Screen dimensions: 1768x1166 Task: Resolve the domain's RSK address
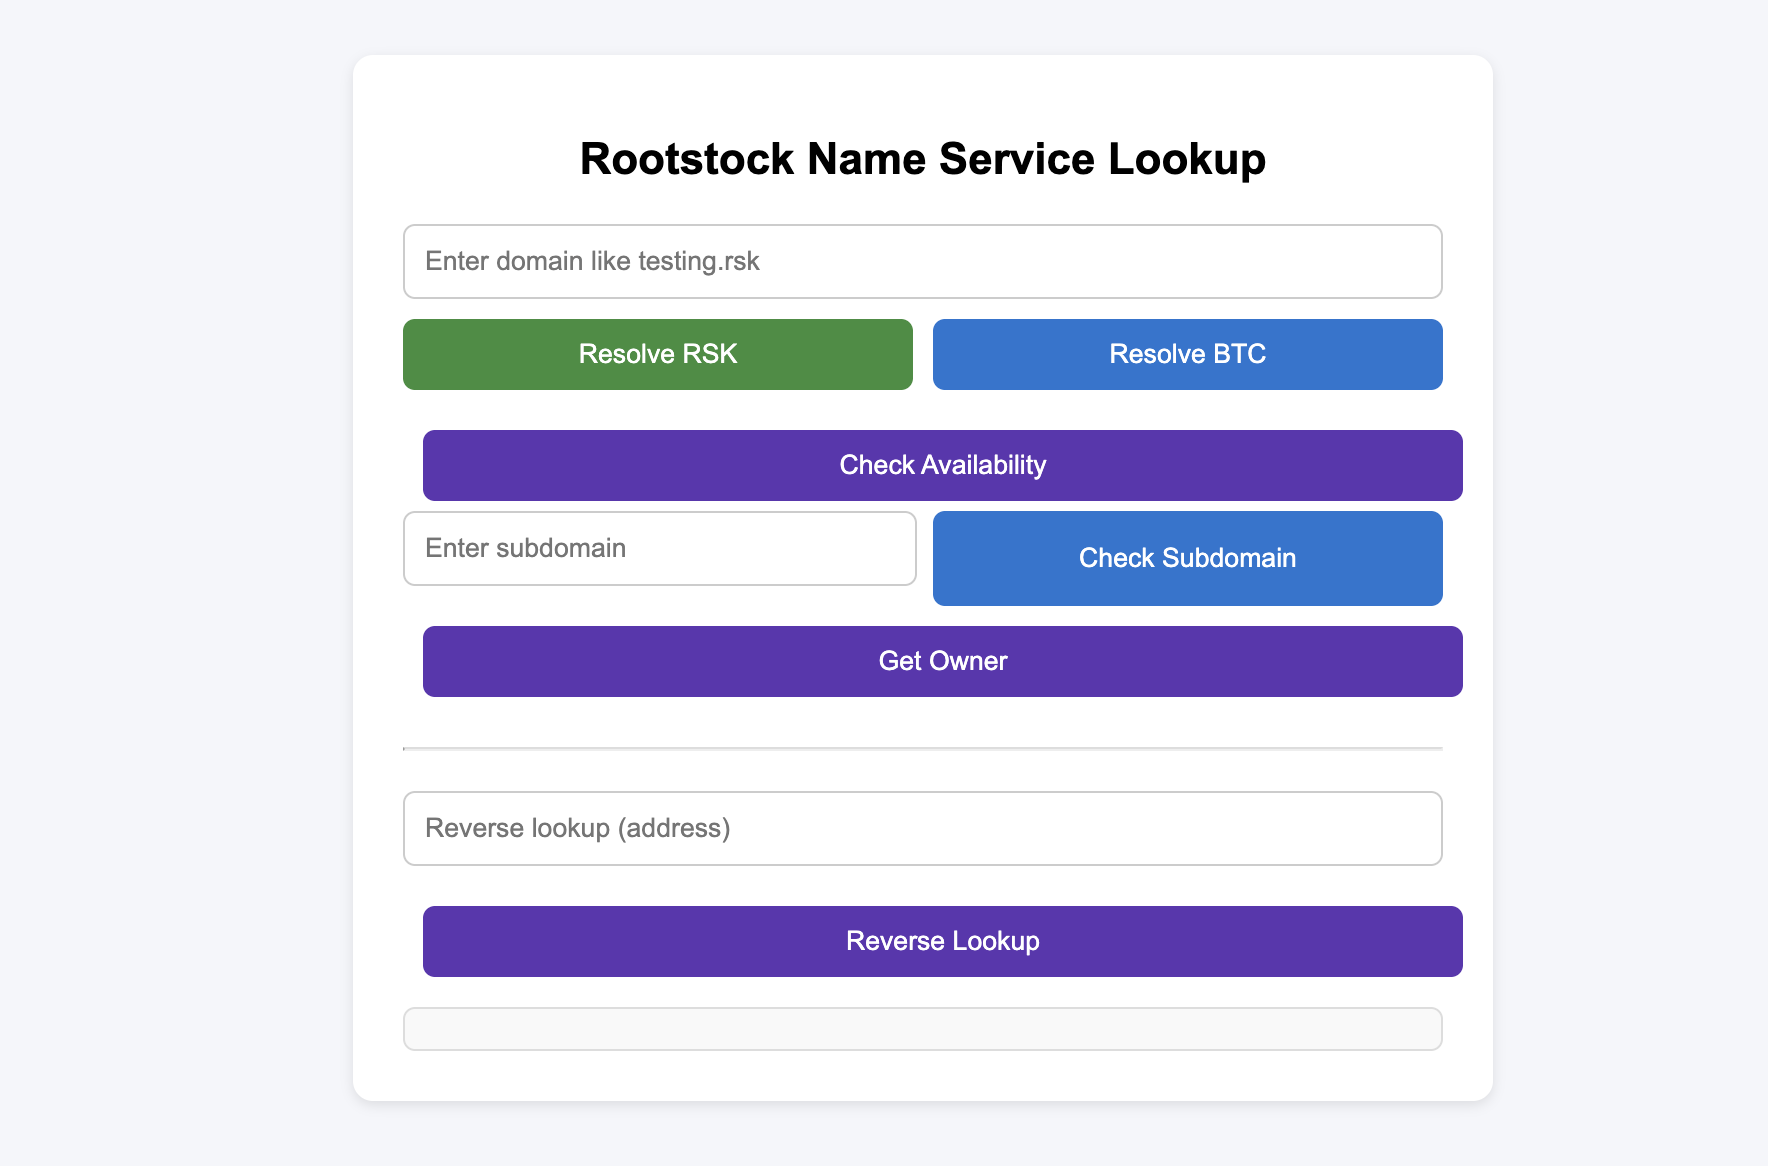pyautogui.click(x=657, y=354)
